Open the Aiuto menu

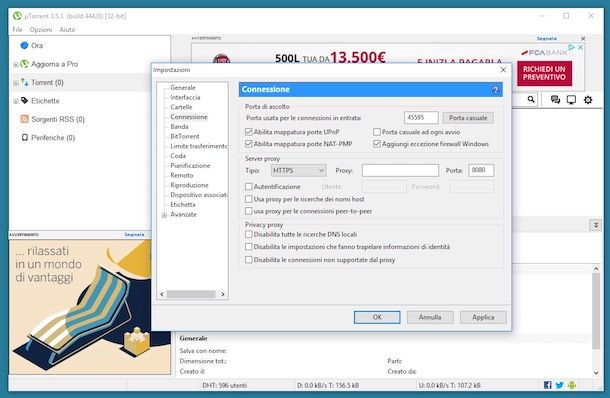[x=67, y=30]
